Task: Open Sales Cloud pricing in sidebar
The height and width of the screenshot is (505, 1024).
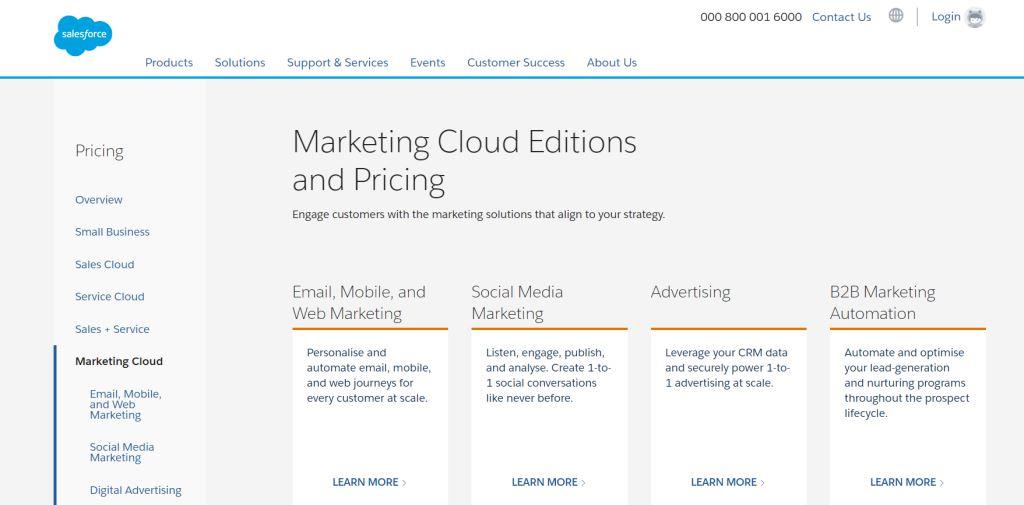Action: pos(104,265)
